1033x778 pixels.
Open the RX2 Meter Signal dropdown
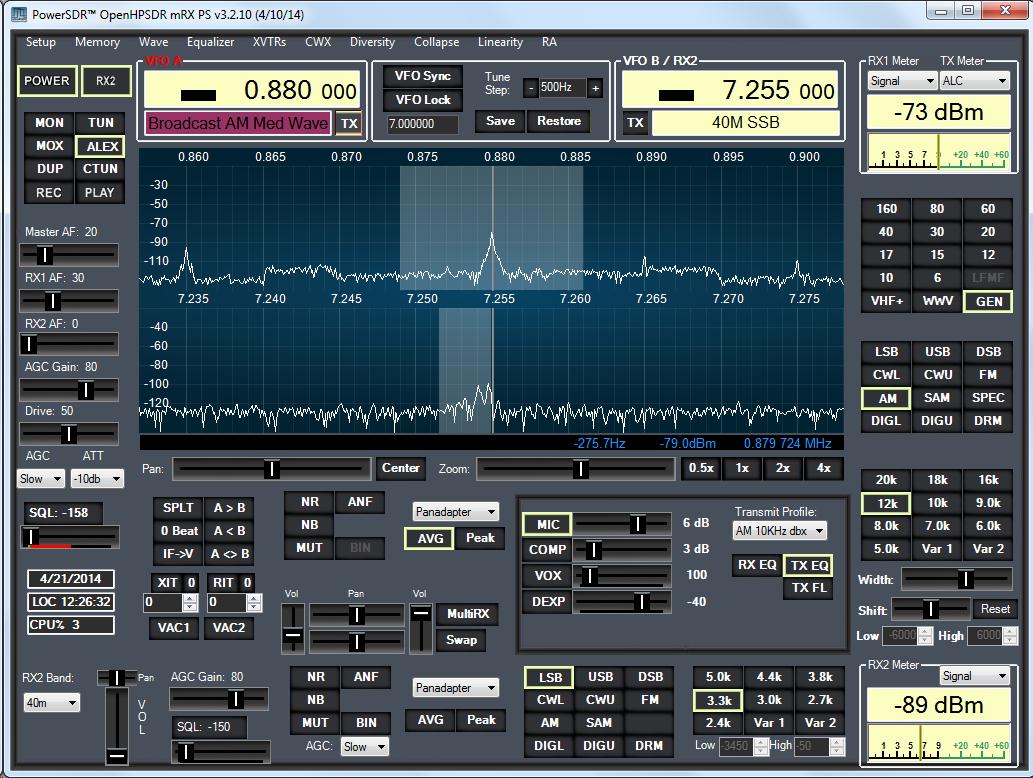[974, 675]
